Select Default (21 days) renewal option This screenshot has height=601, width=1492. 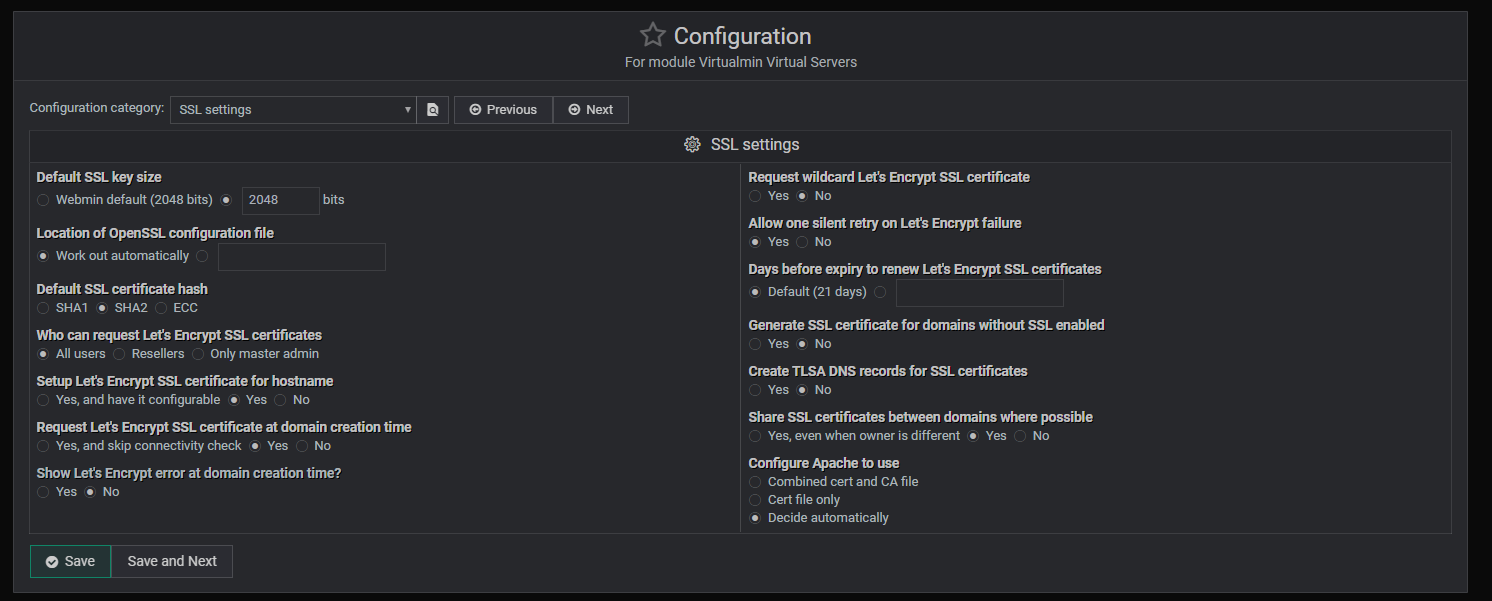click(755, 292)
